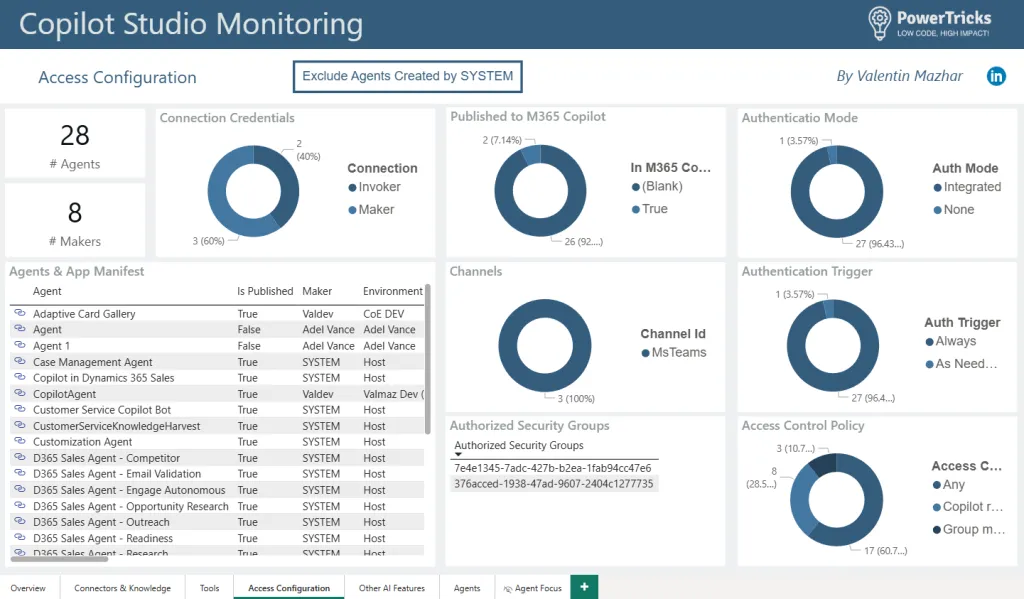Go to the Tools tab
Image resolution: width=1024 pixels, height=599 pixels.
[x=210, y=588]
